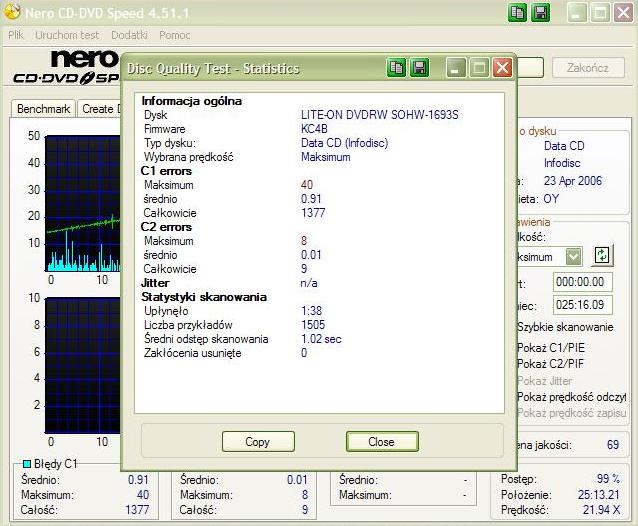Toggle Pokaż C2/PIF option
The height and width of the screenshot is (526, 638).
[x=550, y=364]
